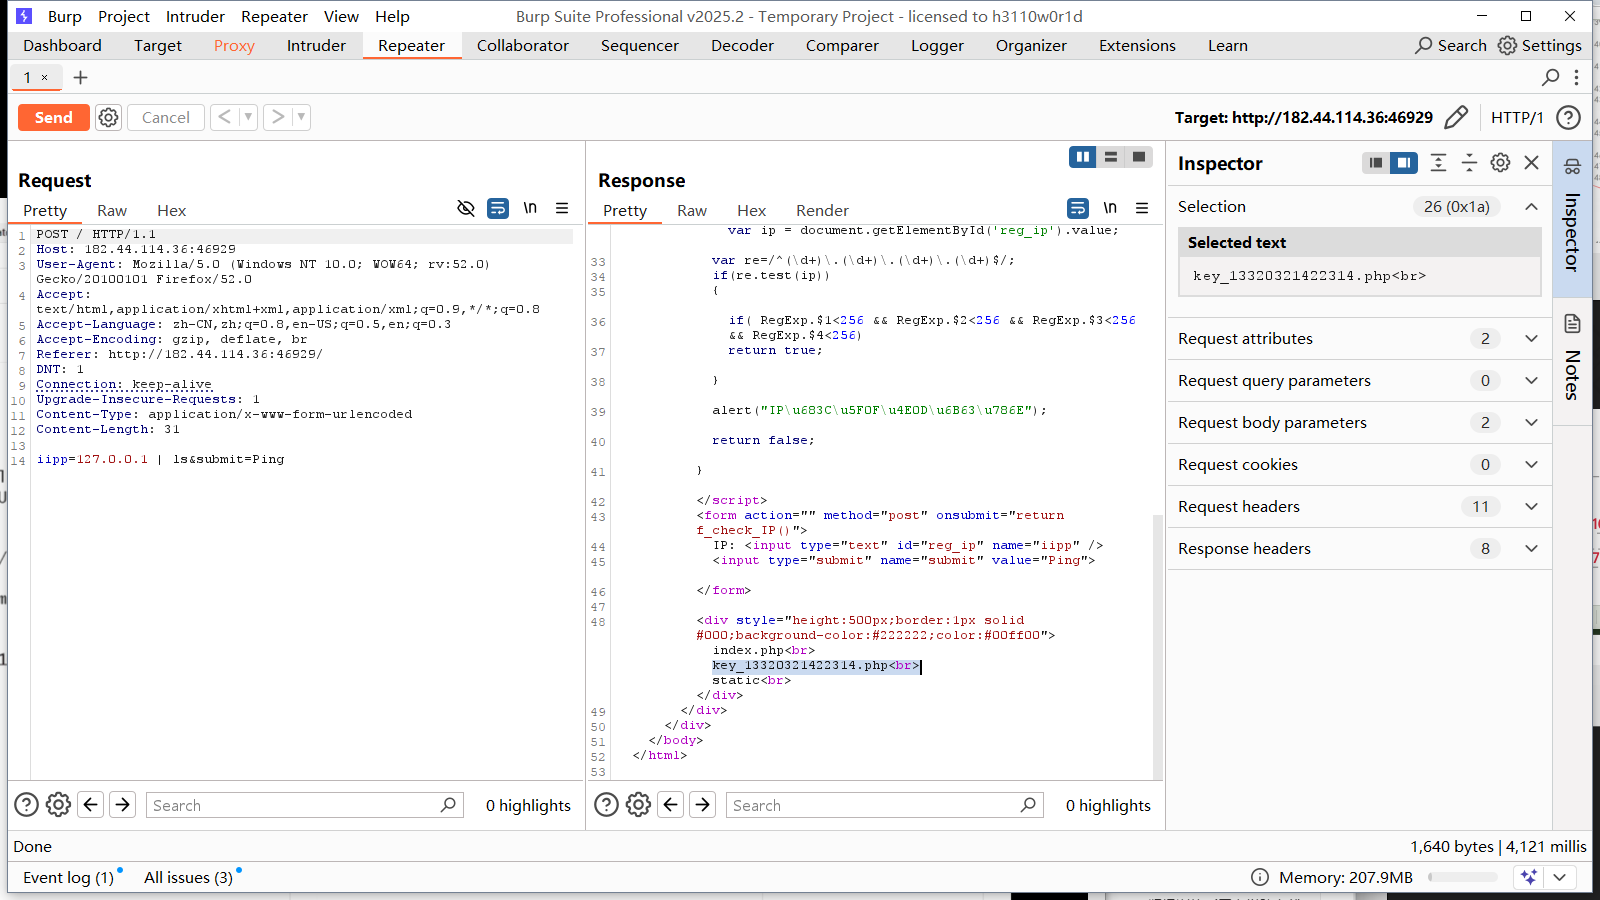This screenshot has height=900, width=1600.
Task: Open response search help icon
Action: 607,804
